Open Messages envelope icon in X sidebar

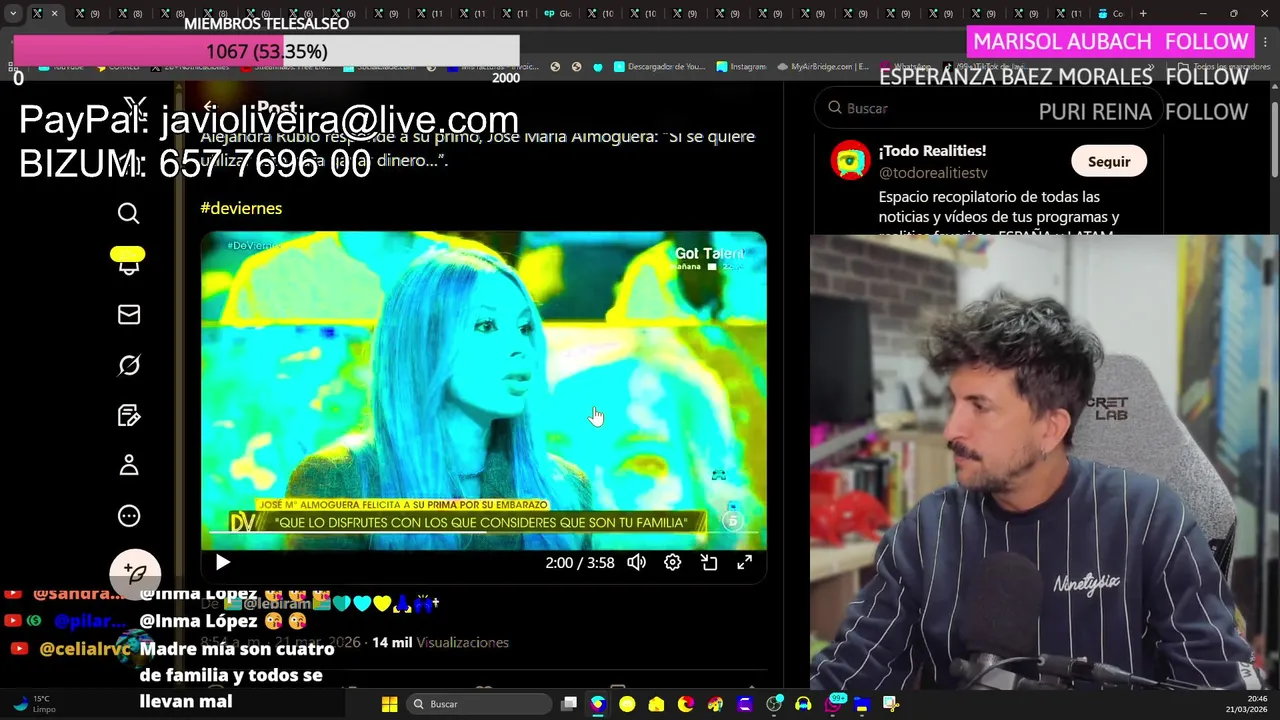128,314
